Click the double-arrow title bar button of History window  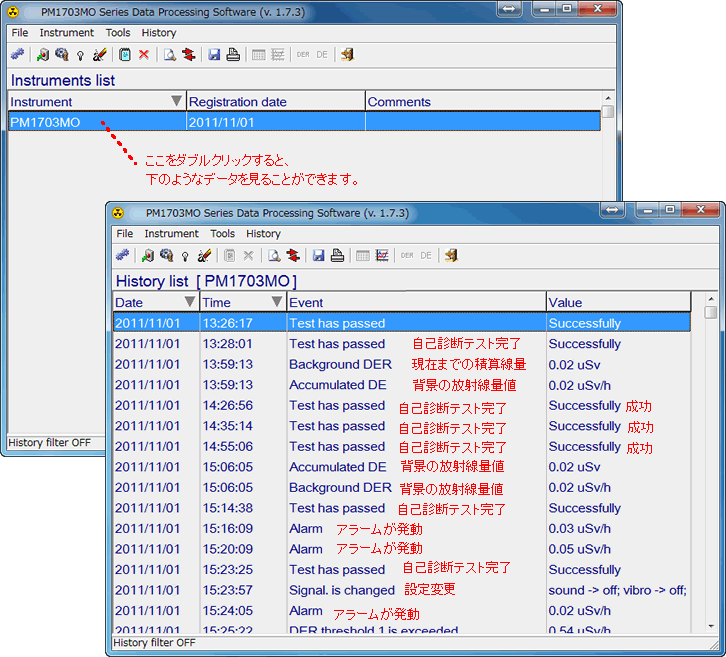613,210
